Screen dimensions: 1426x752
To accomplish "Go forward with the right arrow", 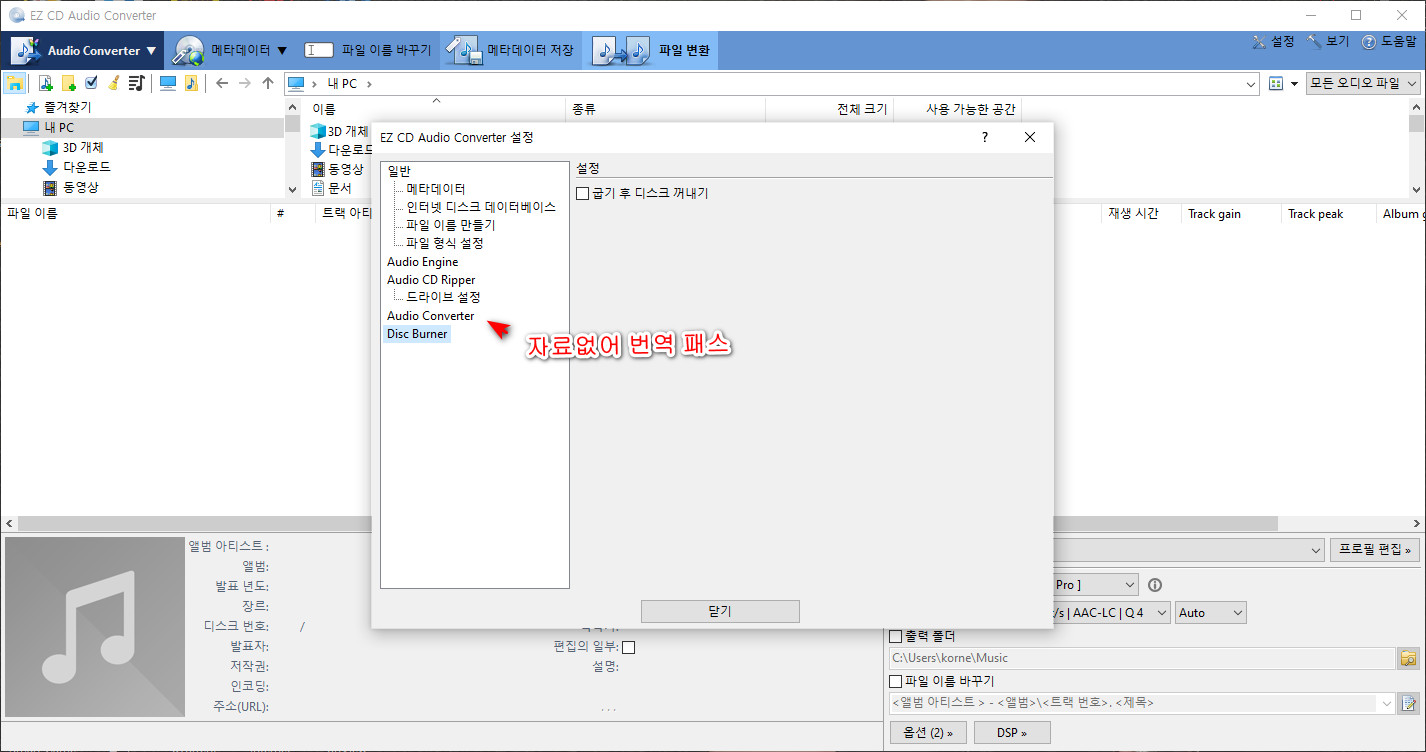I will (x=245, y=83).
